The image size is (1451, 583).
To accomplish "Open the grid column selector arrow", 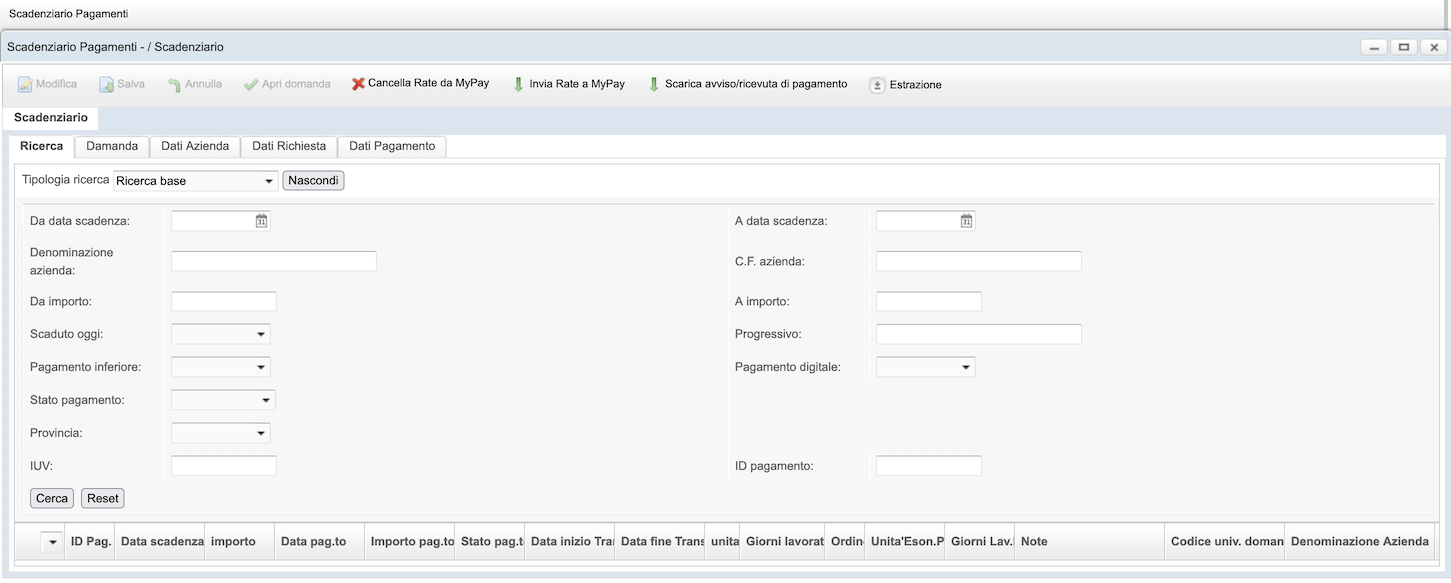I will coord(51,541).
